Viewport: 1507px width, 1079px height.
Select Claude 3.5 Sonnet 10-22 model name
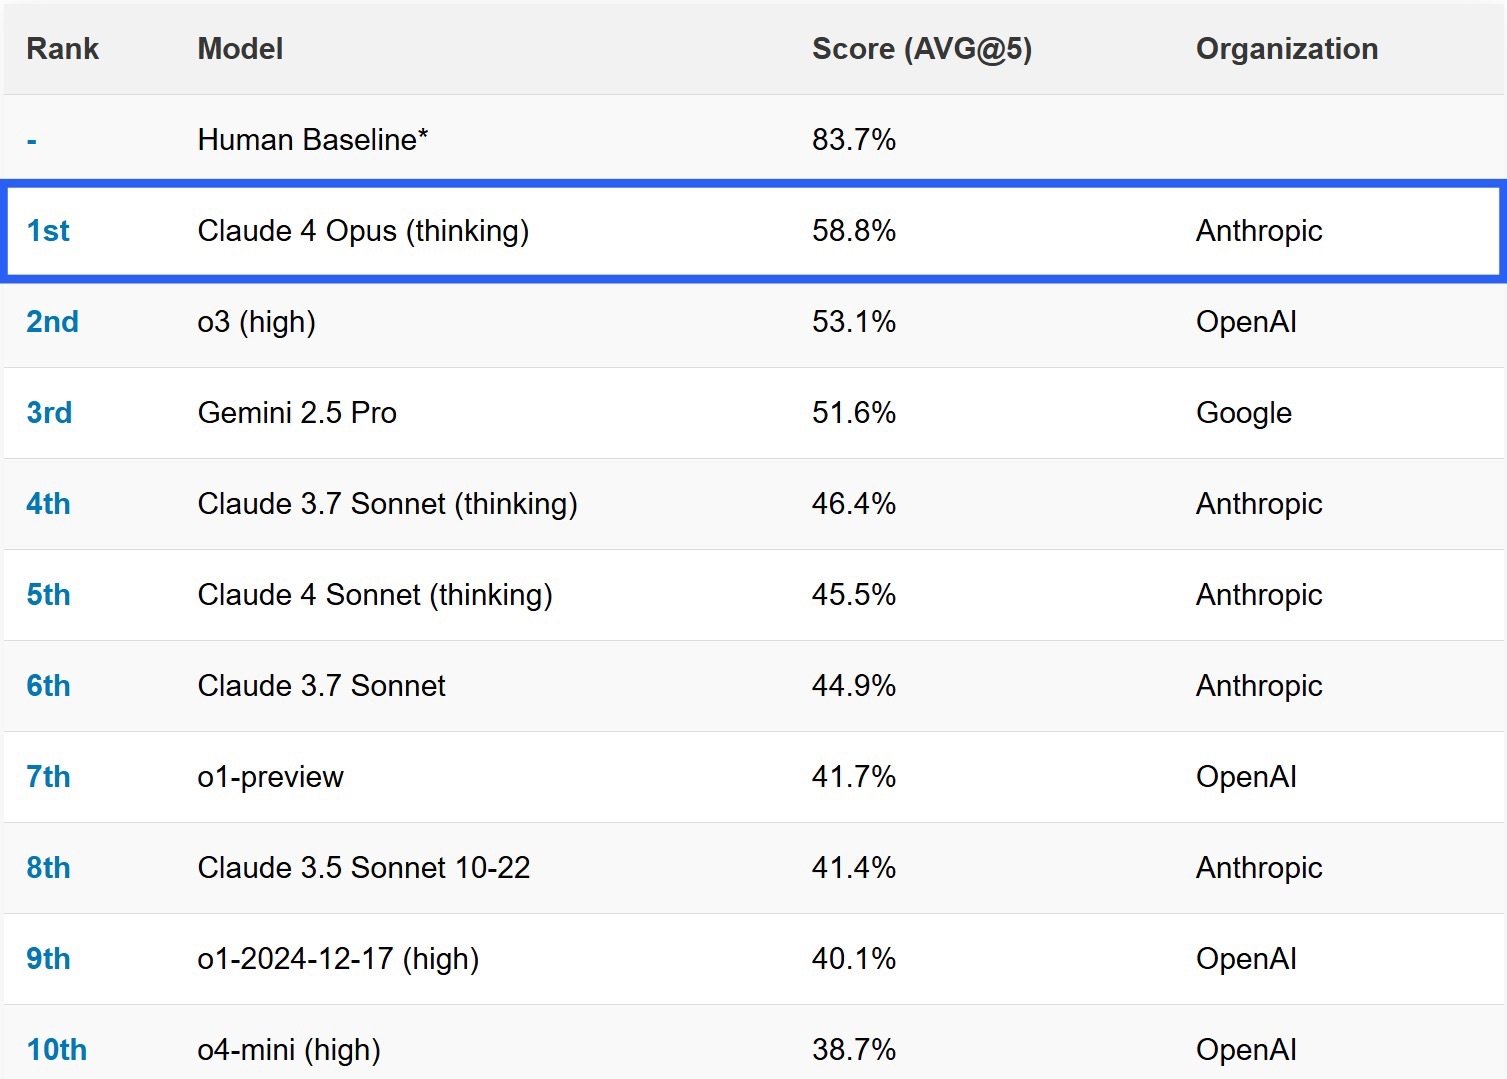click(x=364, y=868)
